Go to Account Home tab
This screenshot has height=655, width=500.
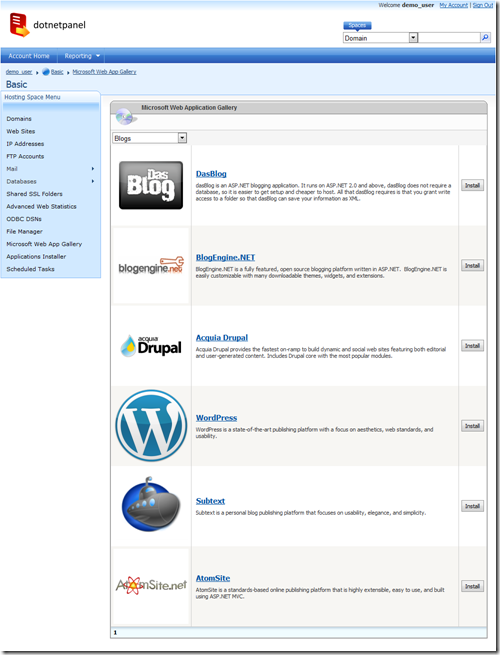tap(29, 56)
